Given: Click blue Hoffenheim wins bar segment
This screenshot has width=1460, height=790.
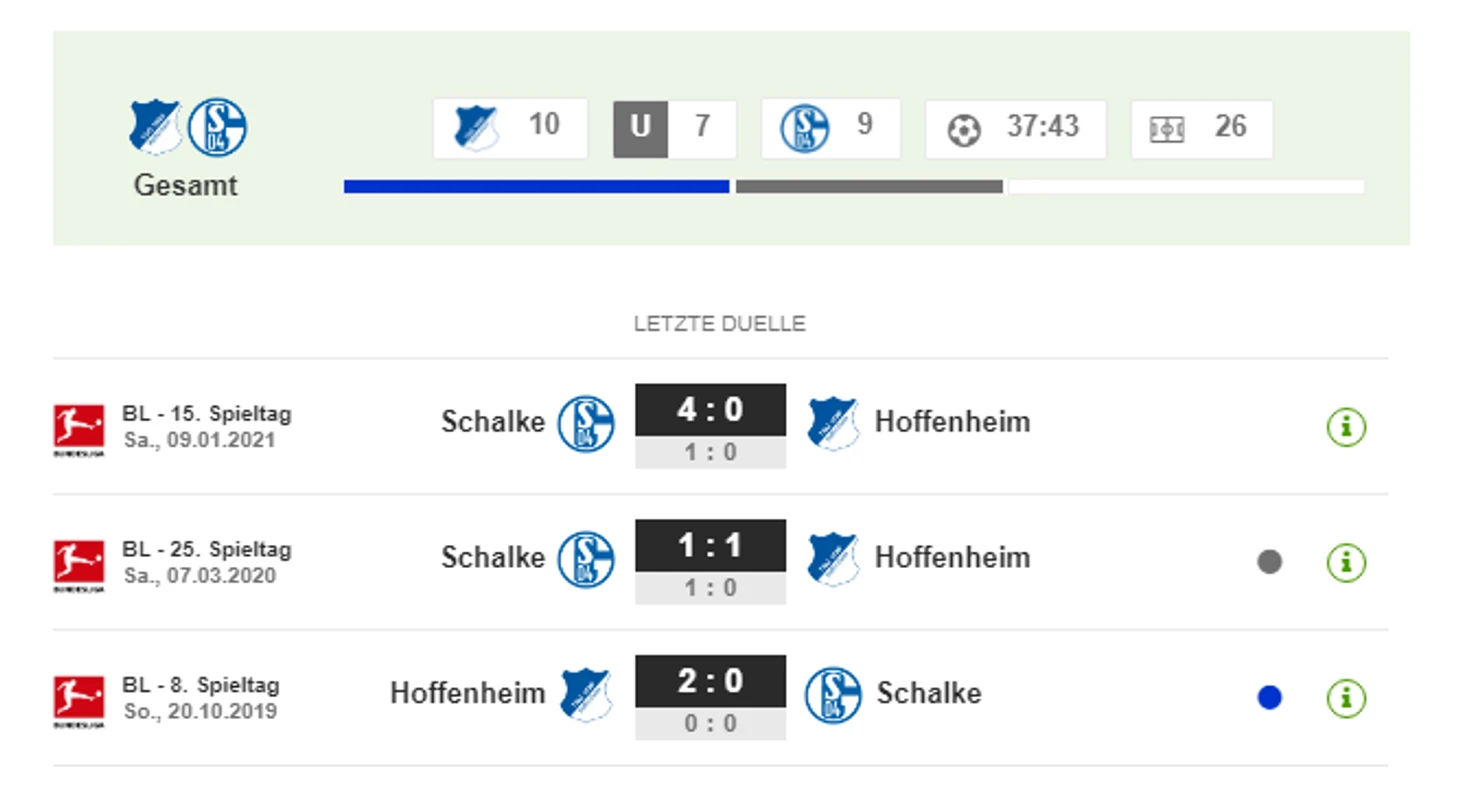Looking at the screenshot, I should click(536, 186).
